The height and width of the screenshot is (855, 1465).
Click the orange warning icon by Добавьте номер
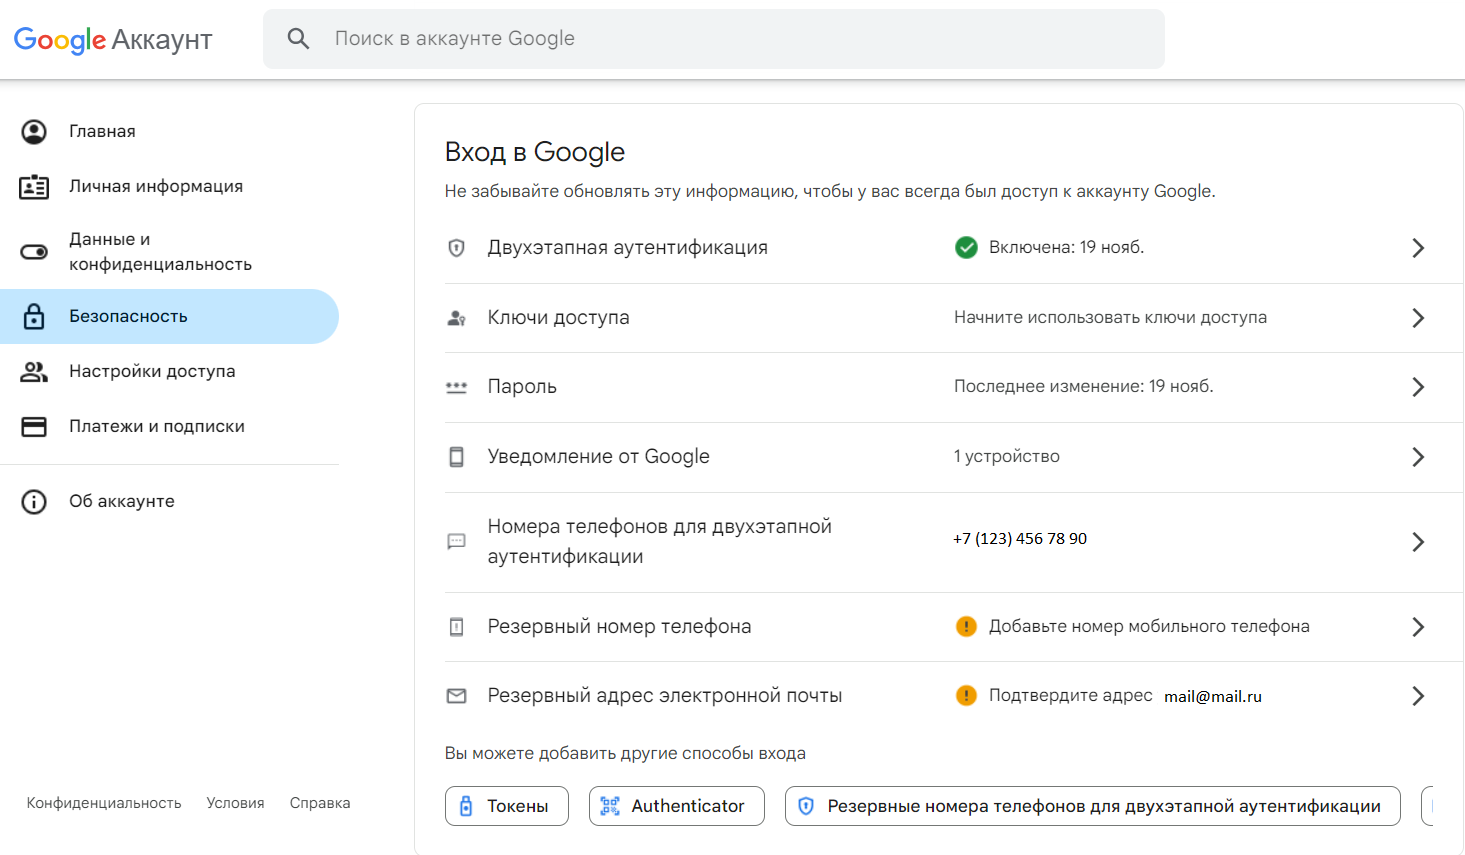pyautogui.click(x=966, y=626)
